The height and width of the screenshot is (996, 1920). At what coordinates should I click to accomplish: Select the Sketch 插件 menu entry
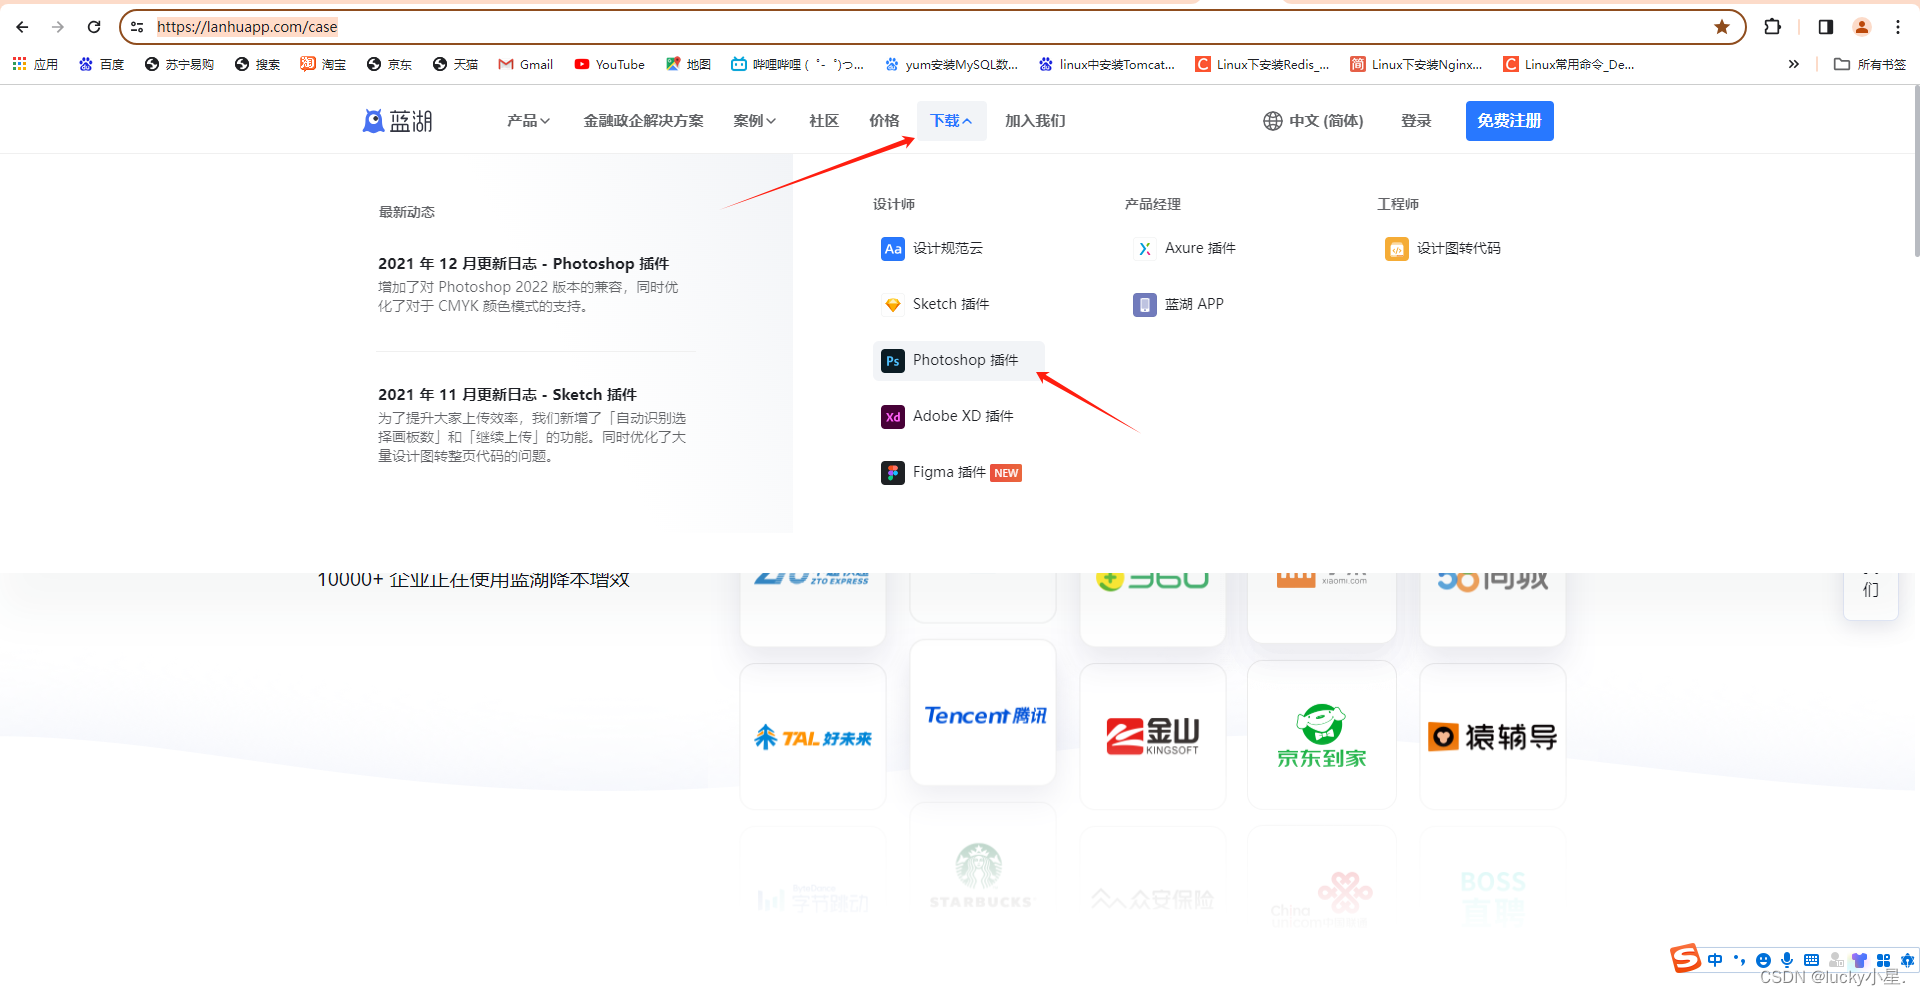point(951,304)
